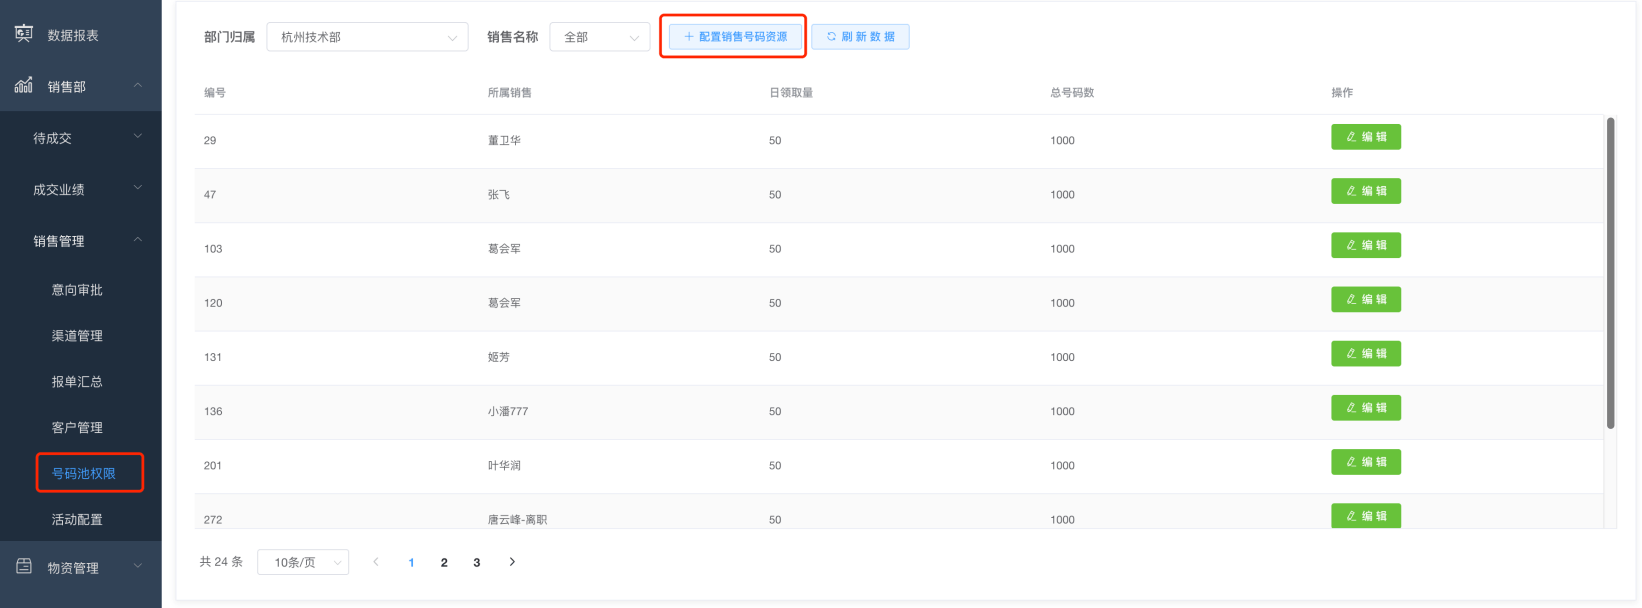The image size is (1642, 608).
Task: Click the 物资管理 sidebar icon
Action: pyautogui.click(x=24, y=567)
